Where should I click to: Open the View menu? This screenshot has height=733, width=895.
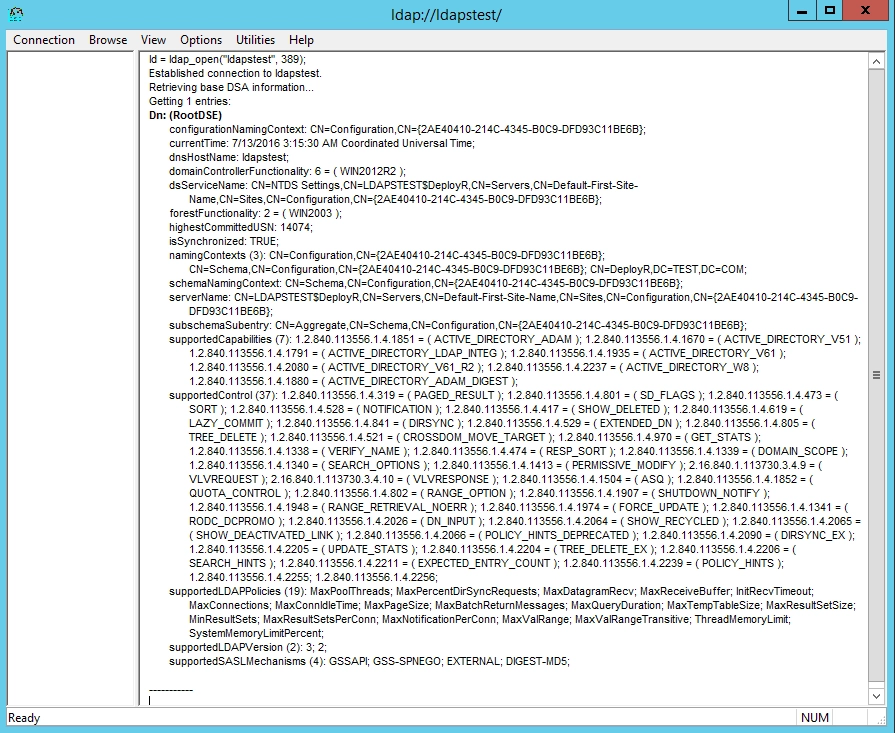[x=153, y=40]
